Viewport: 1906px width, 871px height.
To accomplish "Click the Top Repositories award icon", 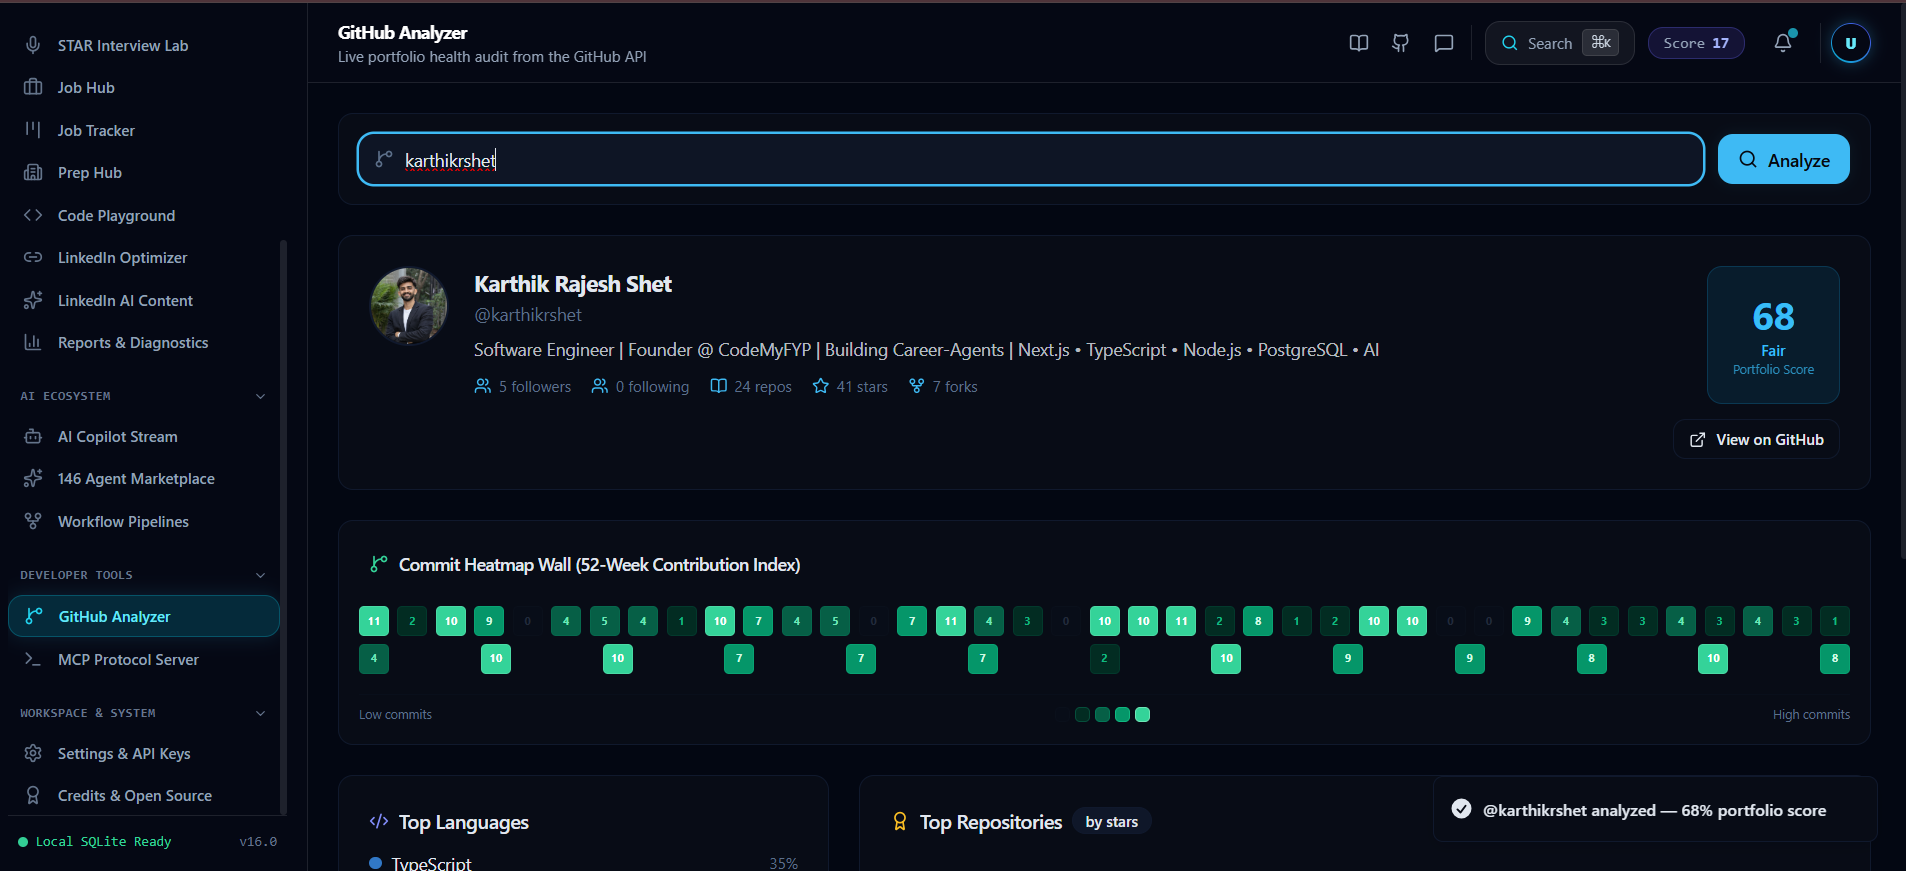I will click(900, 821).
